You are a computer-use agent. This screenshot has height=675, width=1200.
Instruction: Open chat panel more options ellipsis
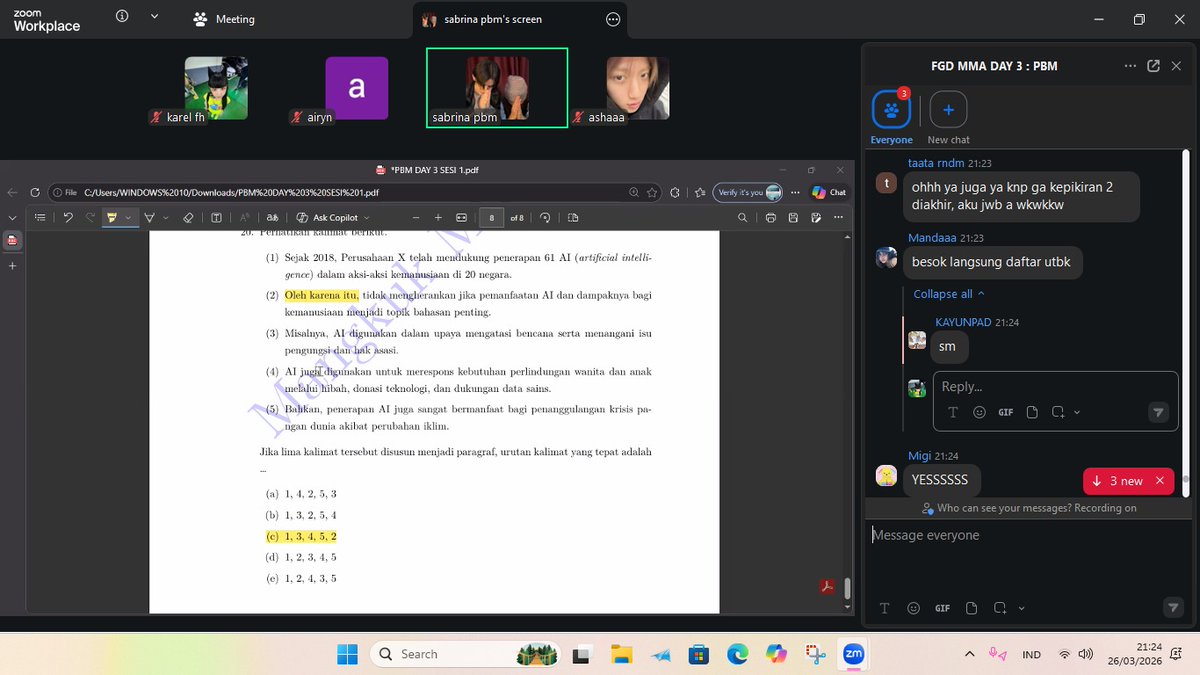[x=1130, y=66]
